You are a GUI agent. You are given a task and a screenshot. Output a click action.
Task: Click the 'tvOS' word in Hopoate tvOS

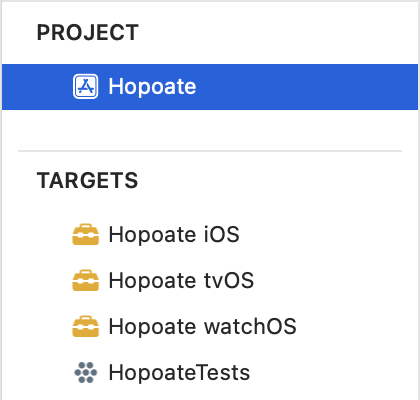(x=229, y=280)
